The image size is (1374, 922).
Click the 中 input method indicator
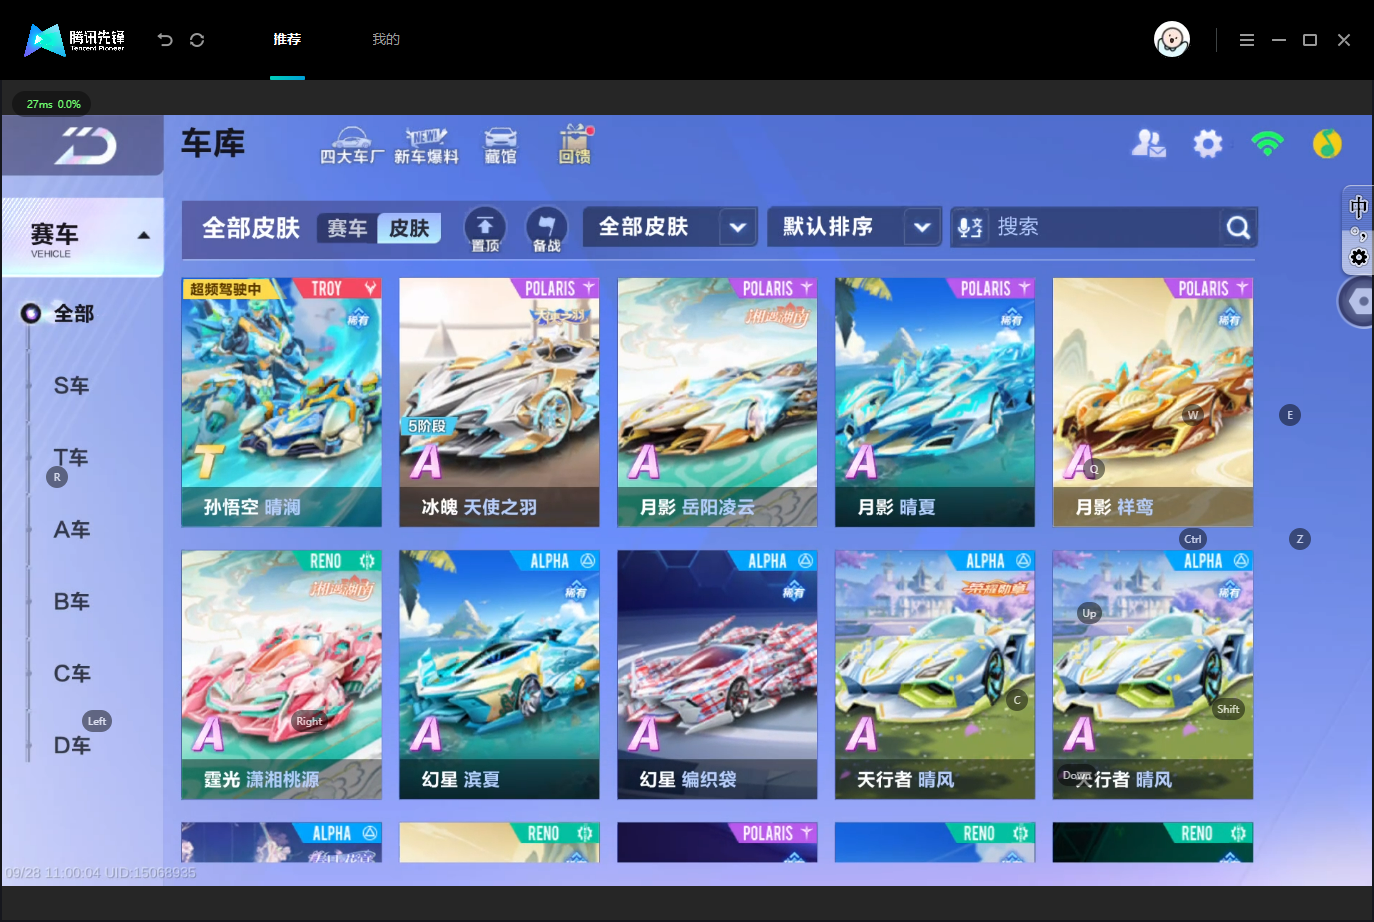[x=1358, y=207]
